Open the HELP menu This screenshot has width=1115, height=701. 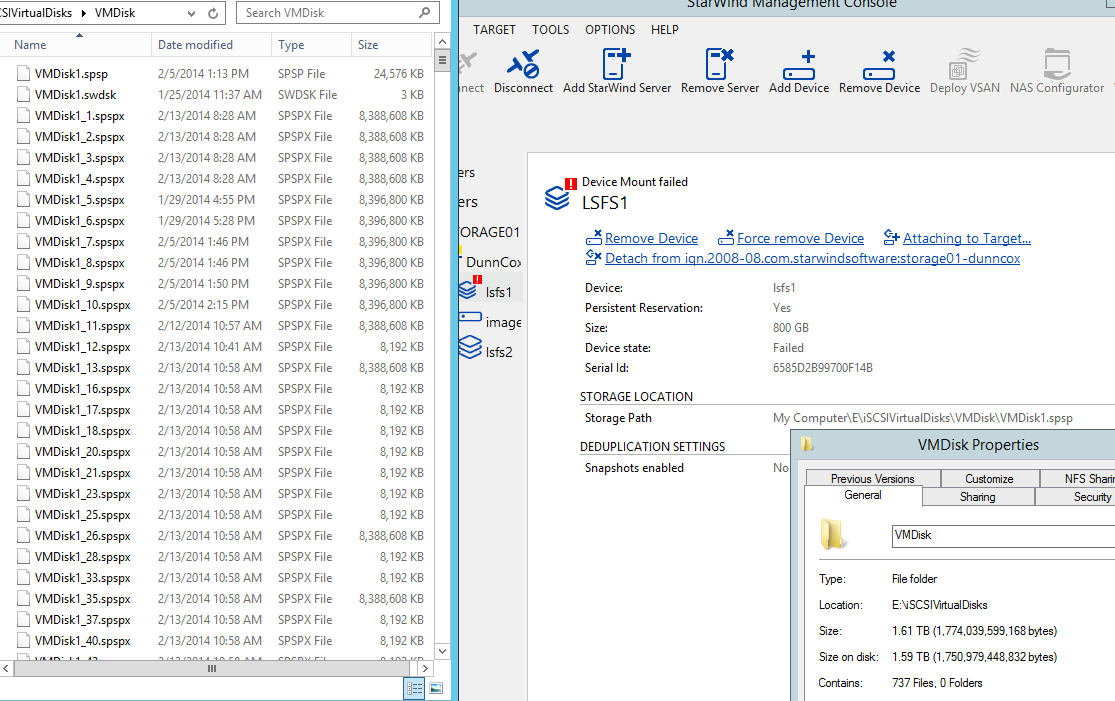[665, 30]
